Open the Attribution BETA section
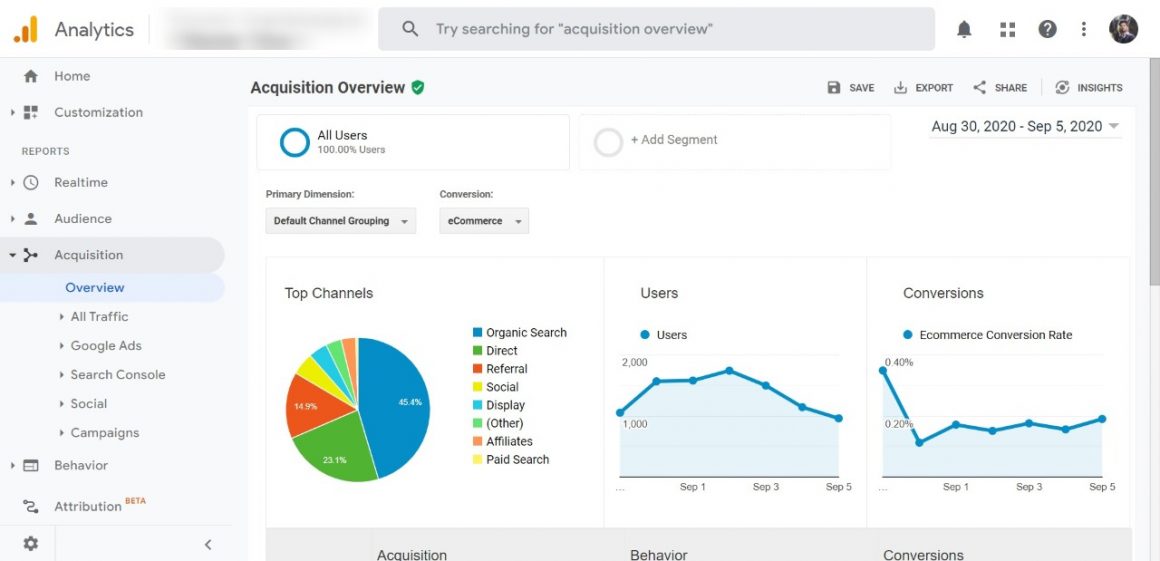The height and width of the screenshot is (561, 1160). (x=99, y=506)
